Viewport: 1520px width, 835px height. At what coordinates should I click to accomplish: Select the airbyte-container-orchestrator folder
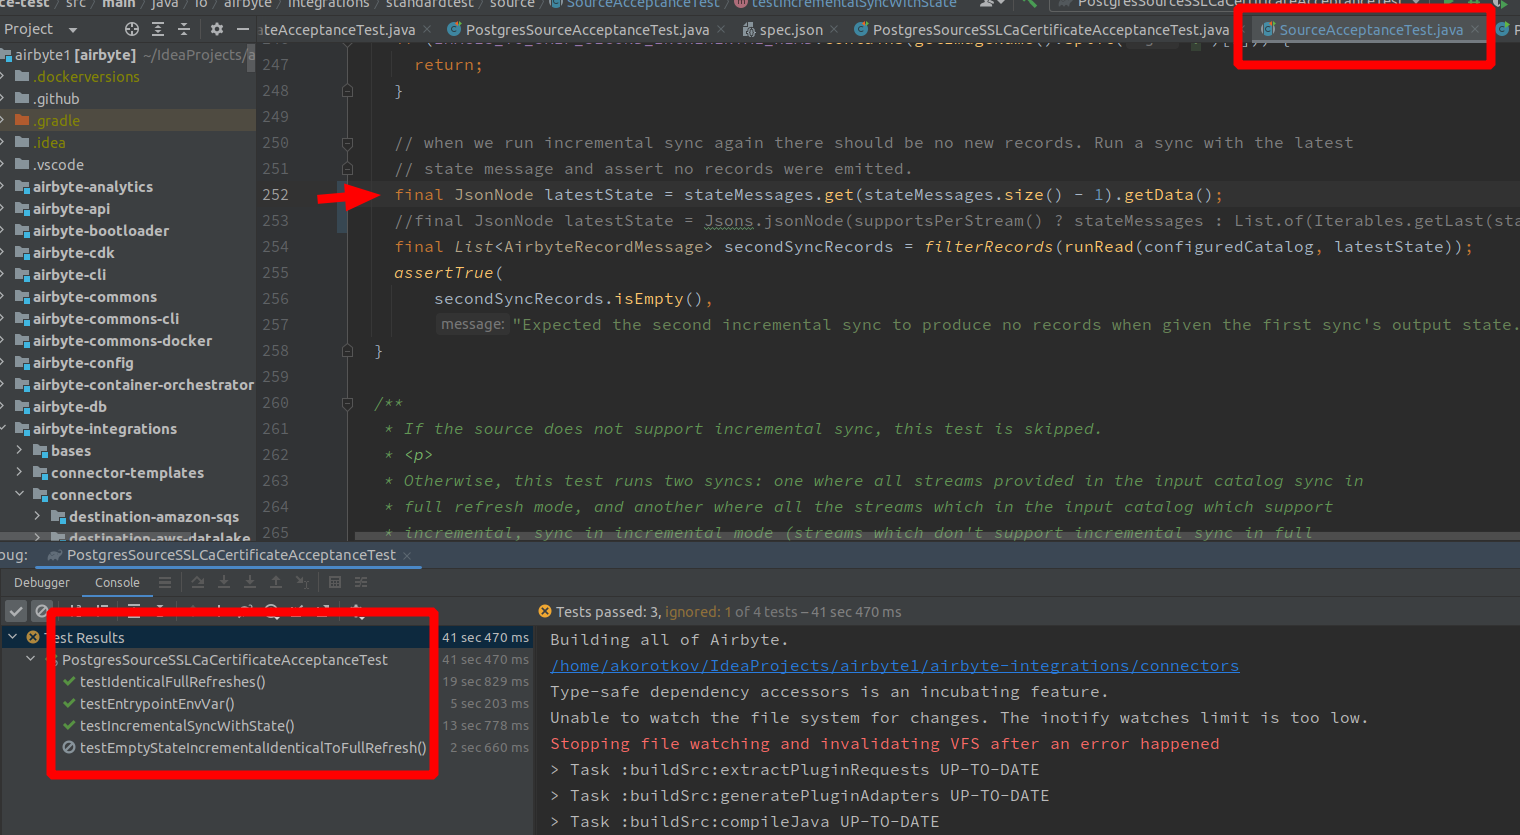143,385
